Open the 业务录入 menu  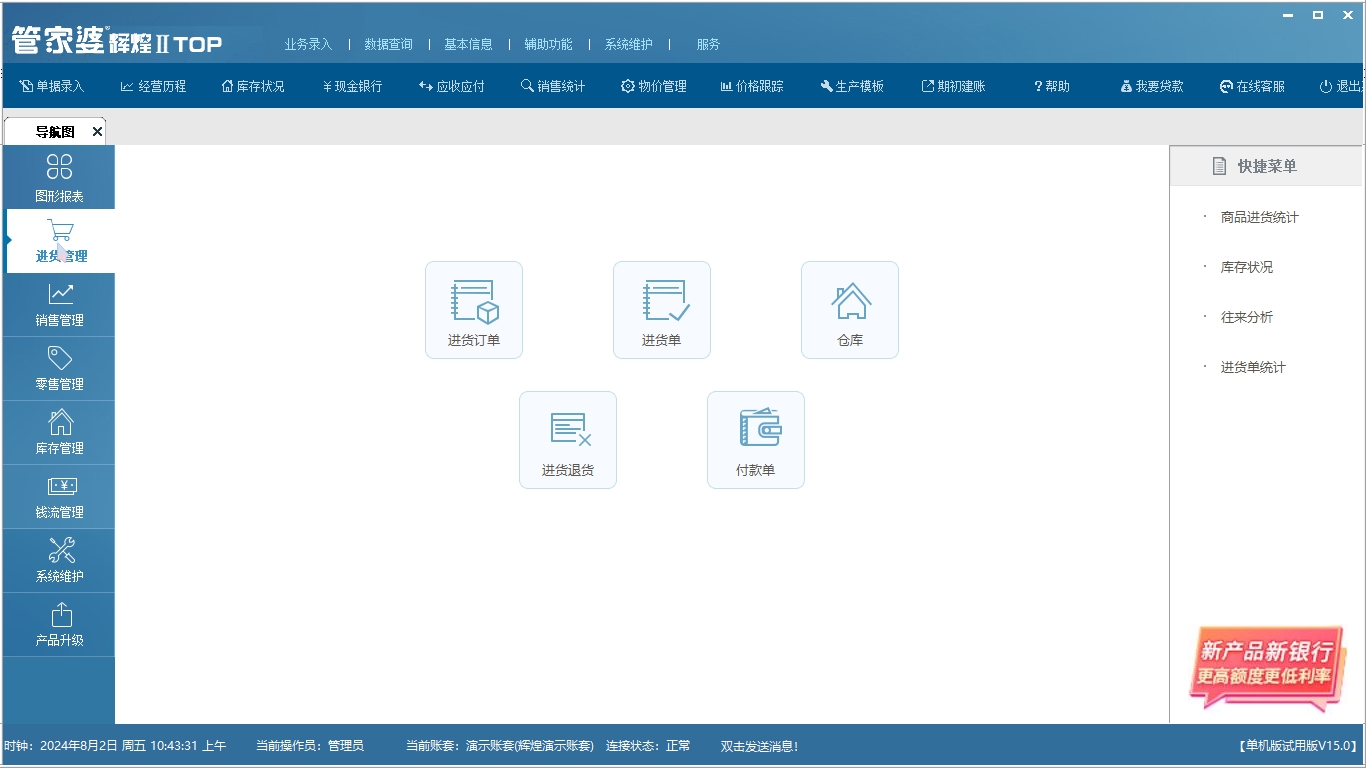point(307,44)
